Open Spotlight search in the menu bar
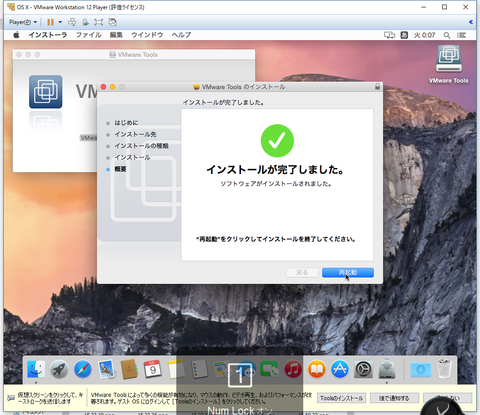The height and width of the screenshot is (415, 480). click(x=447, y=35)
